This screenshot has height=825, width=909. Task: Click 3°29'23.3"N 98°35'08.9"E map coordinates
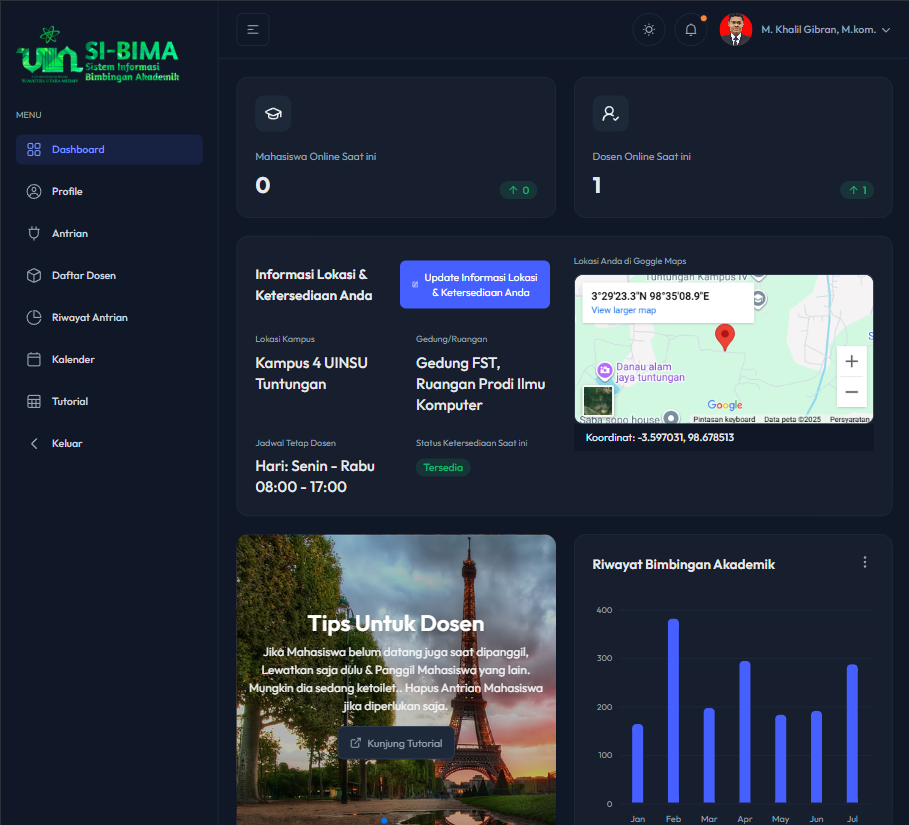[650, 296]
